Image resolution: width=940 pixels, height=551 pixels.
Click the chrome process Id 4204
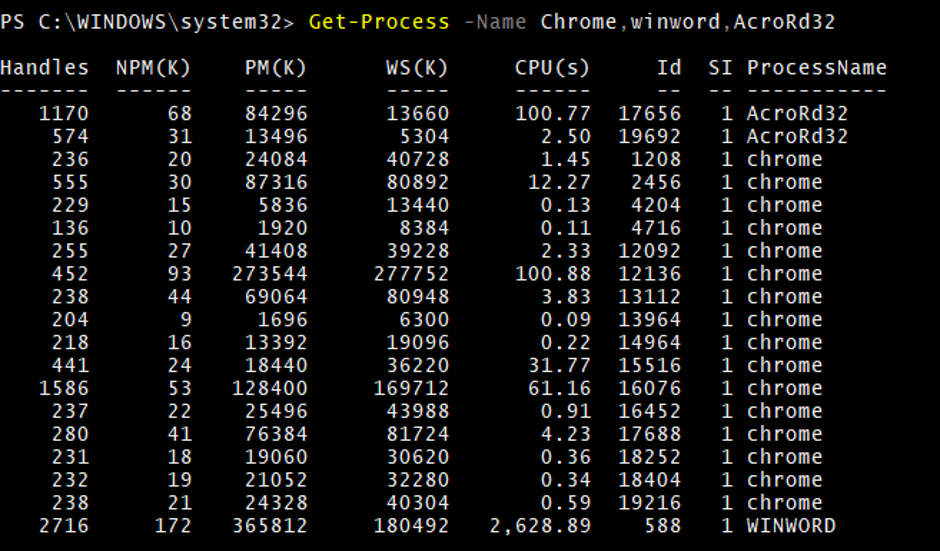pos(656,205)
